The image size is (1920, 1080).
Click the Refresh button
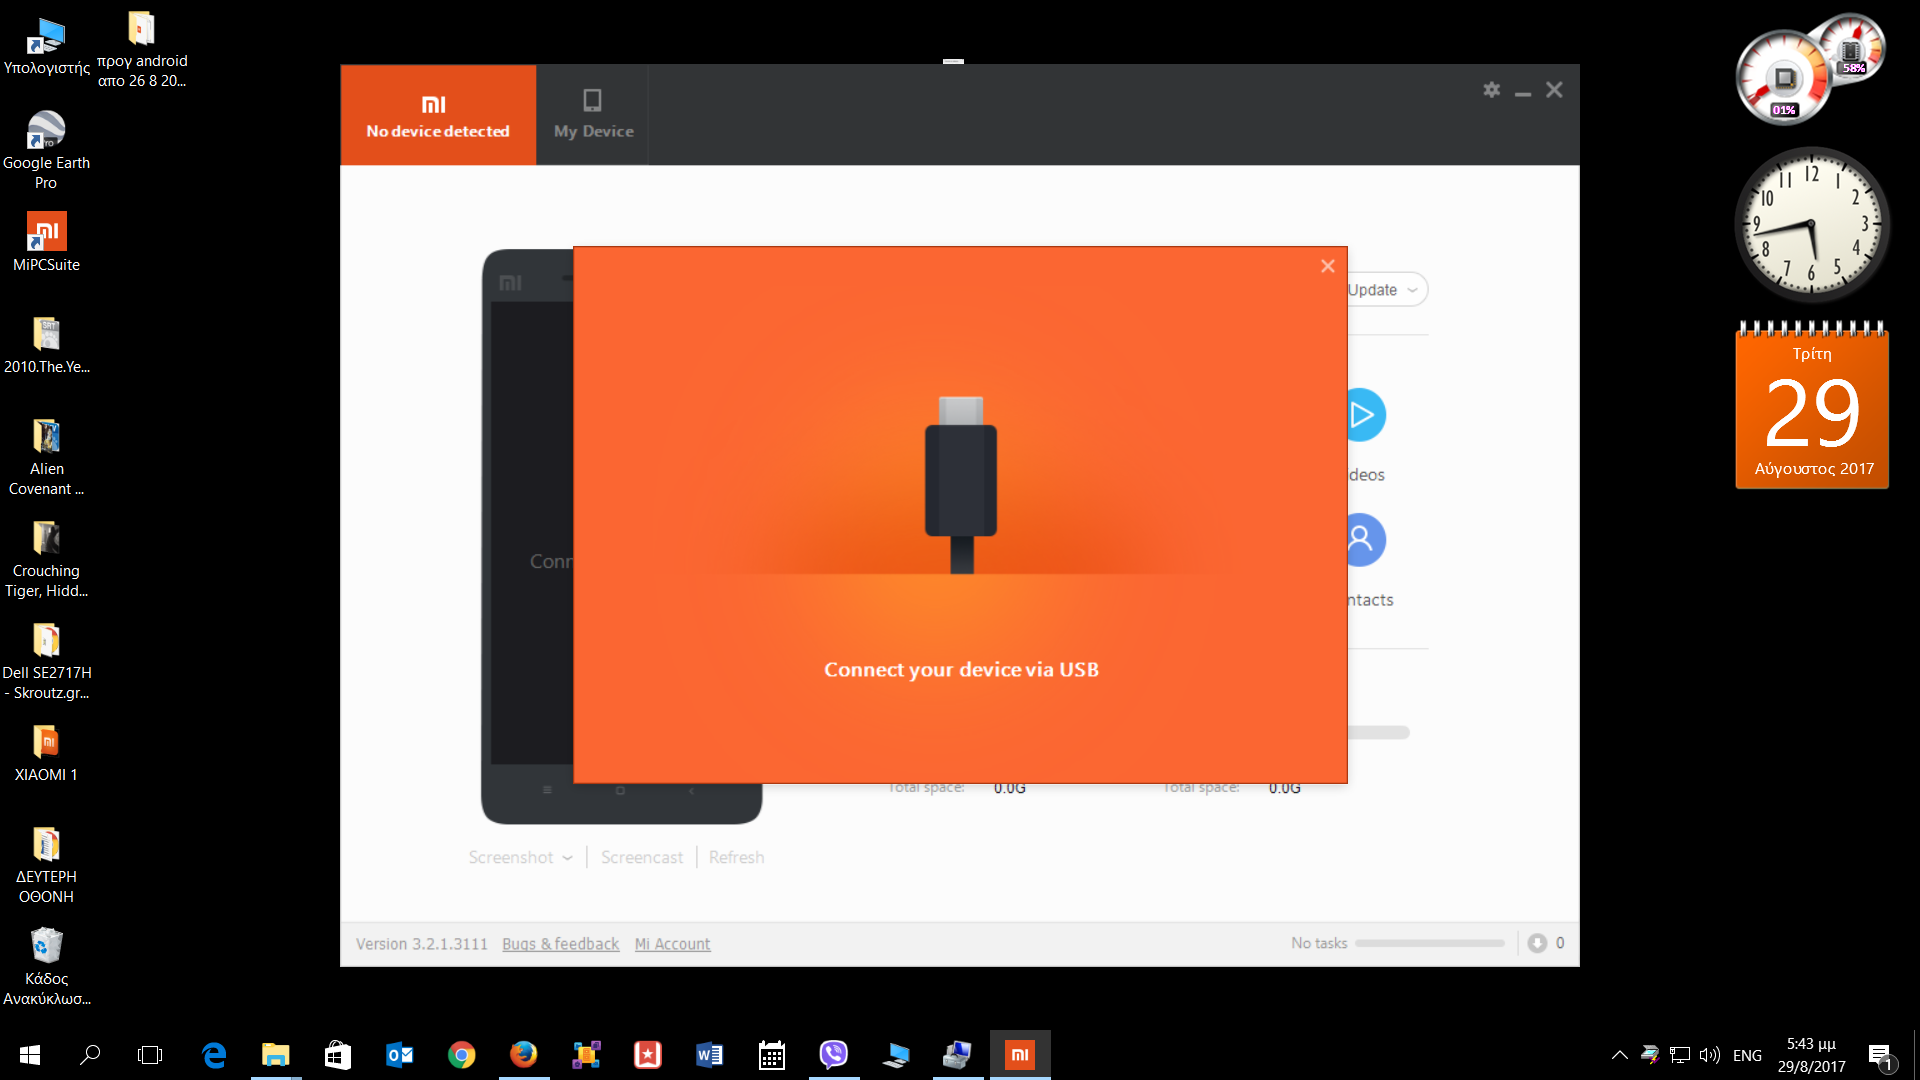coord(736,858)
